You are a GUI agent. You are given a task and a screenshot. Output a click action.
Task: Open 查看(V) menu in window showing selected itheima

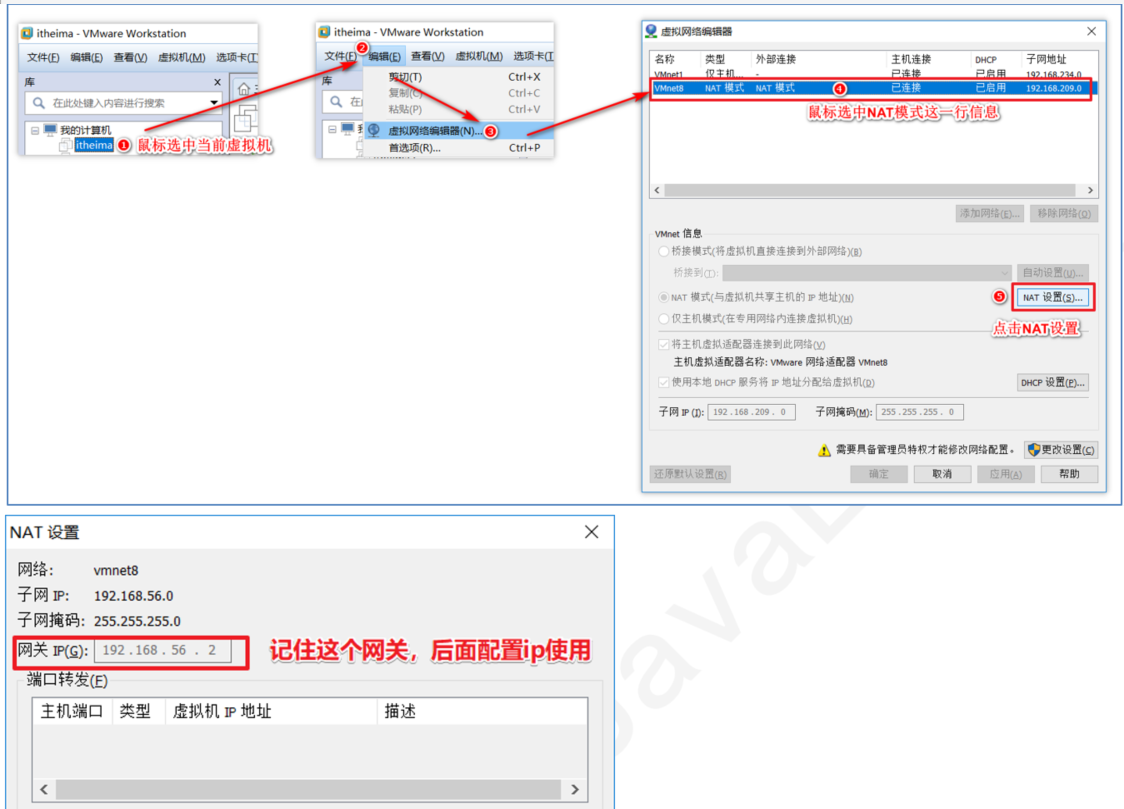click(130, 57)
